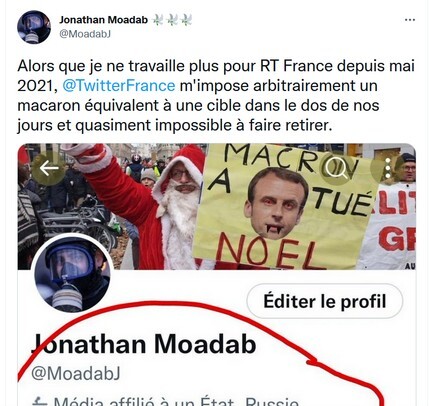Click the tweet text about RT France
Screen dimensions: 429x406
click(216, 96)
